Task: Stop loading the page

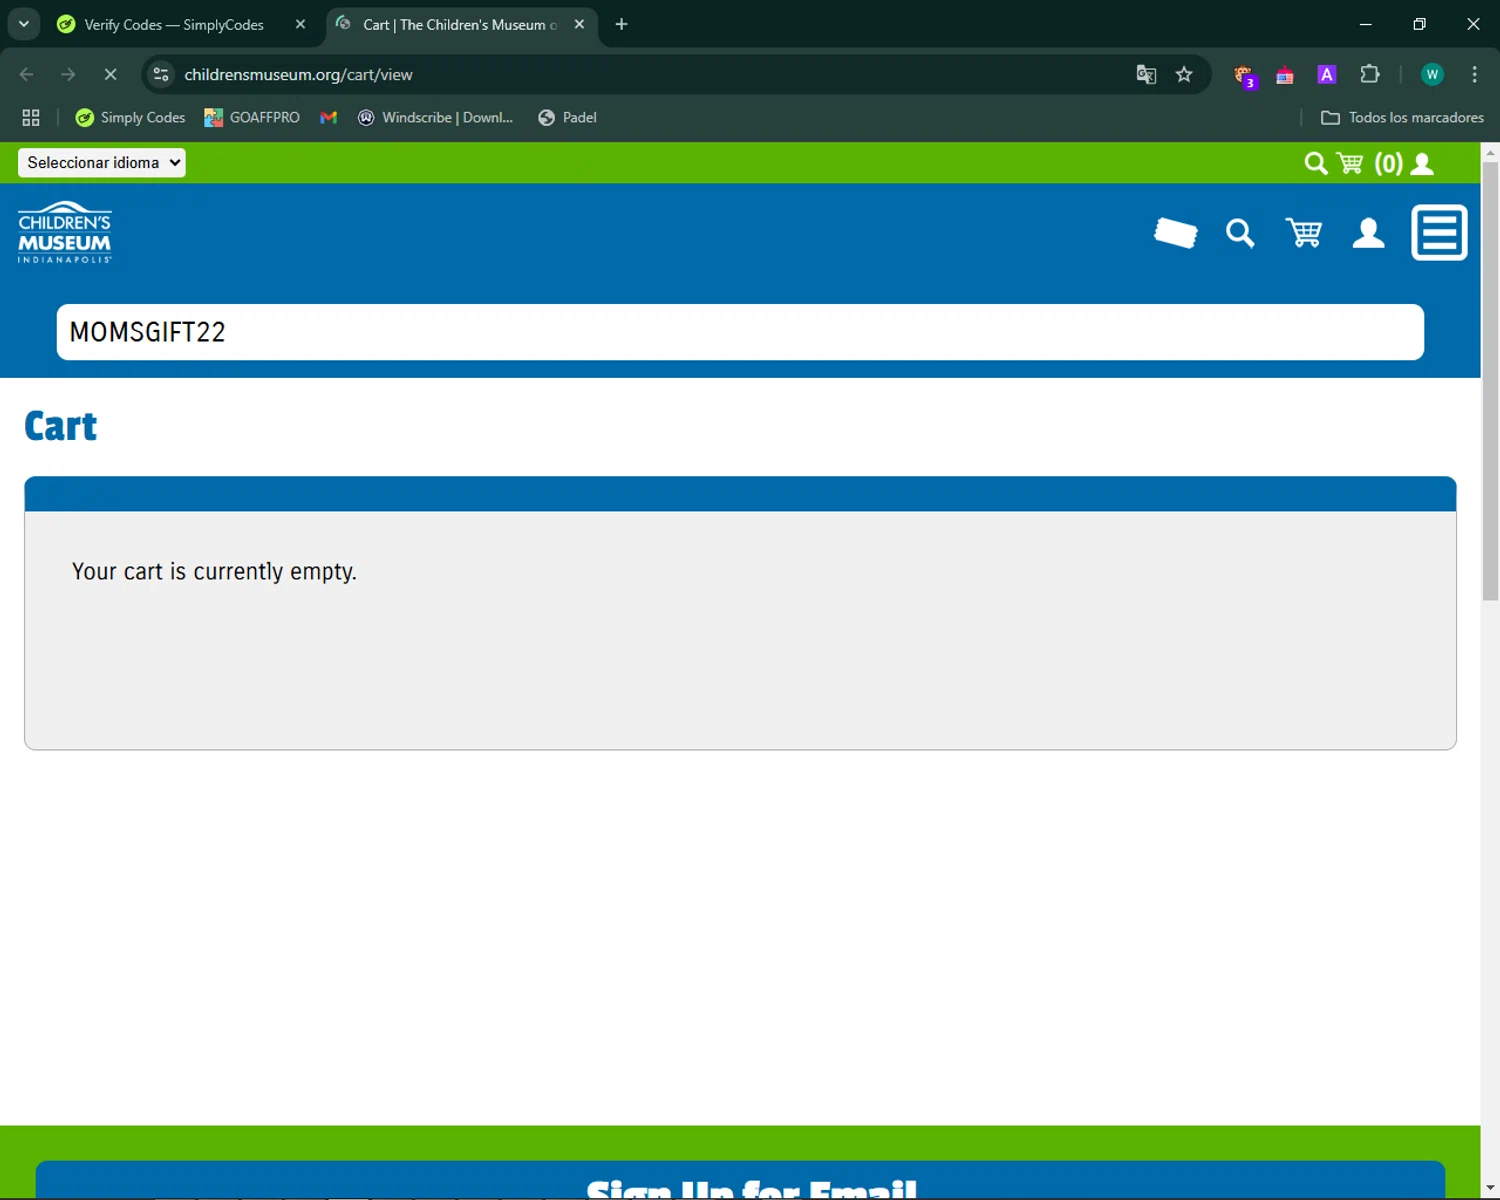Action: pos(110,74)
